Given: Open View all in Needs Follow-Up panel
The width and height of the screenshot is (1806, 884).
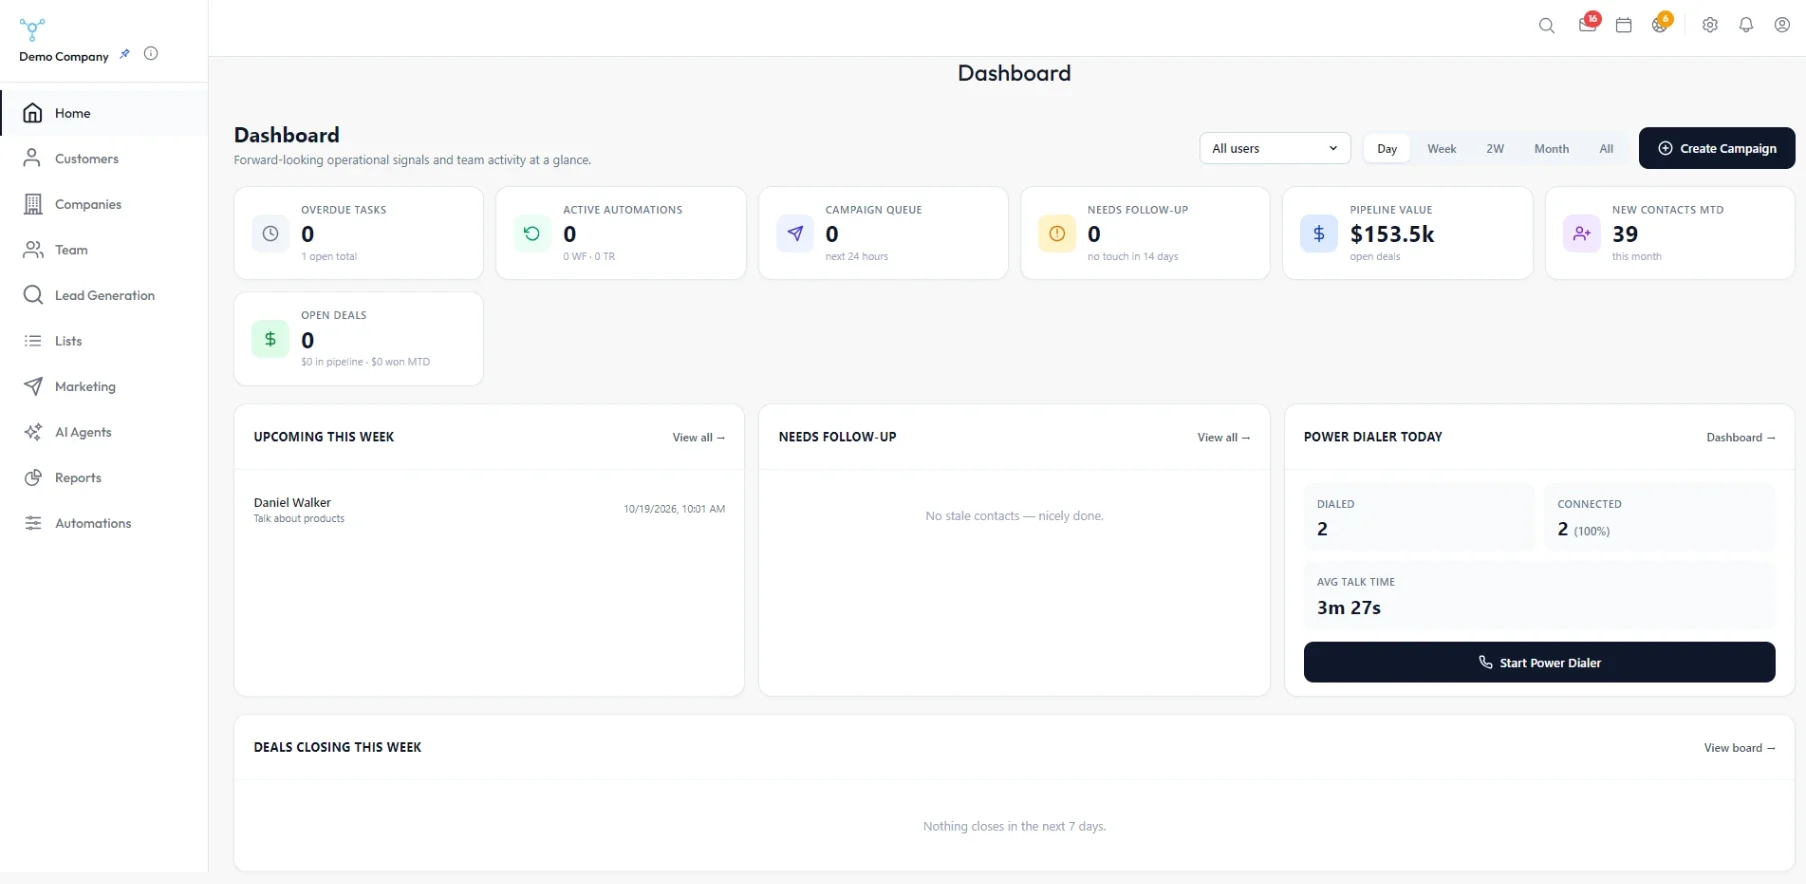Looking at the screenshot, I should tap(1223, 438).
